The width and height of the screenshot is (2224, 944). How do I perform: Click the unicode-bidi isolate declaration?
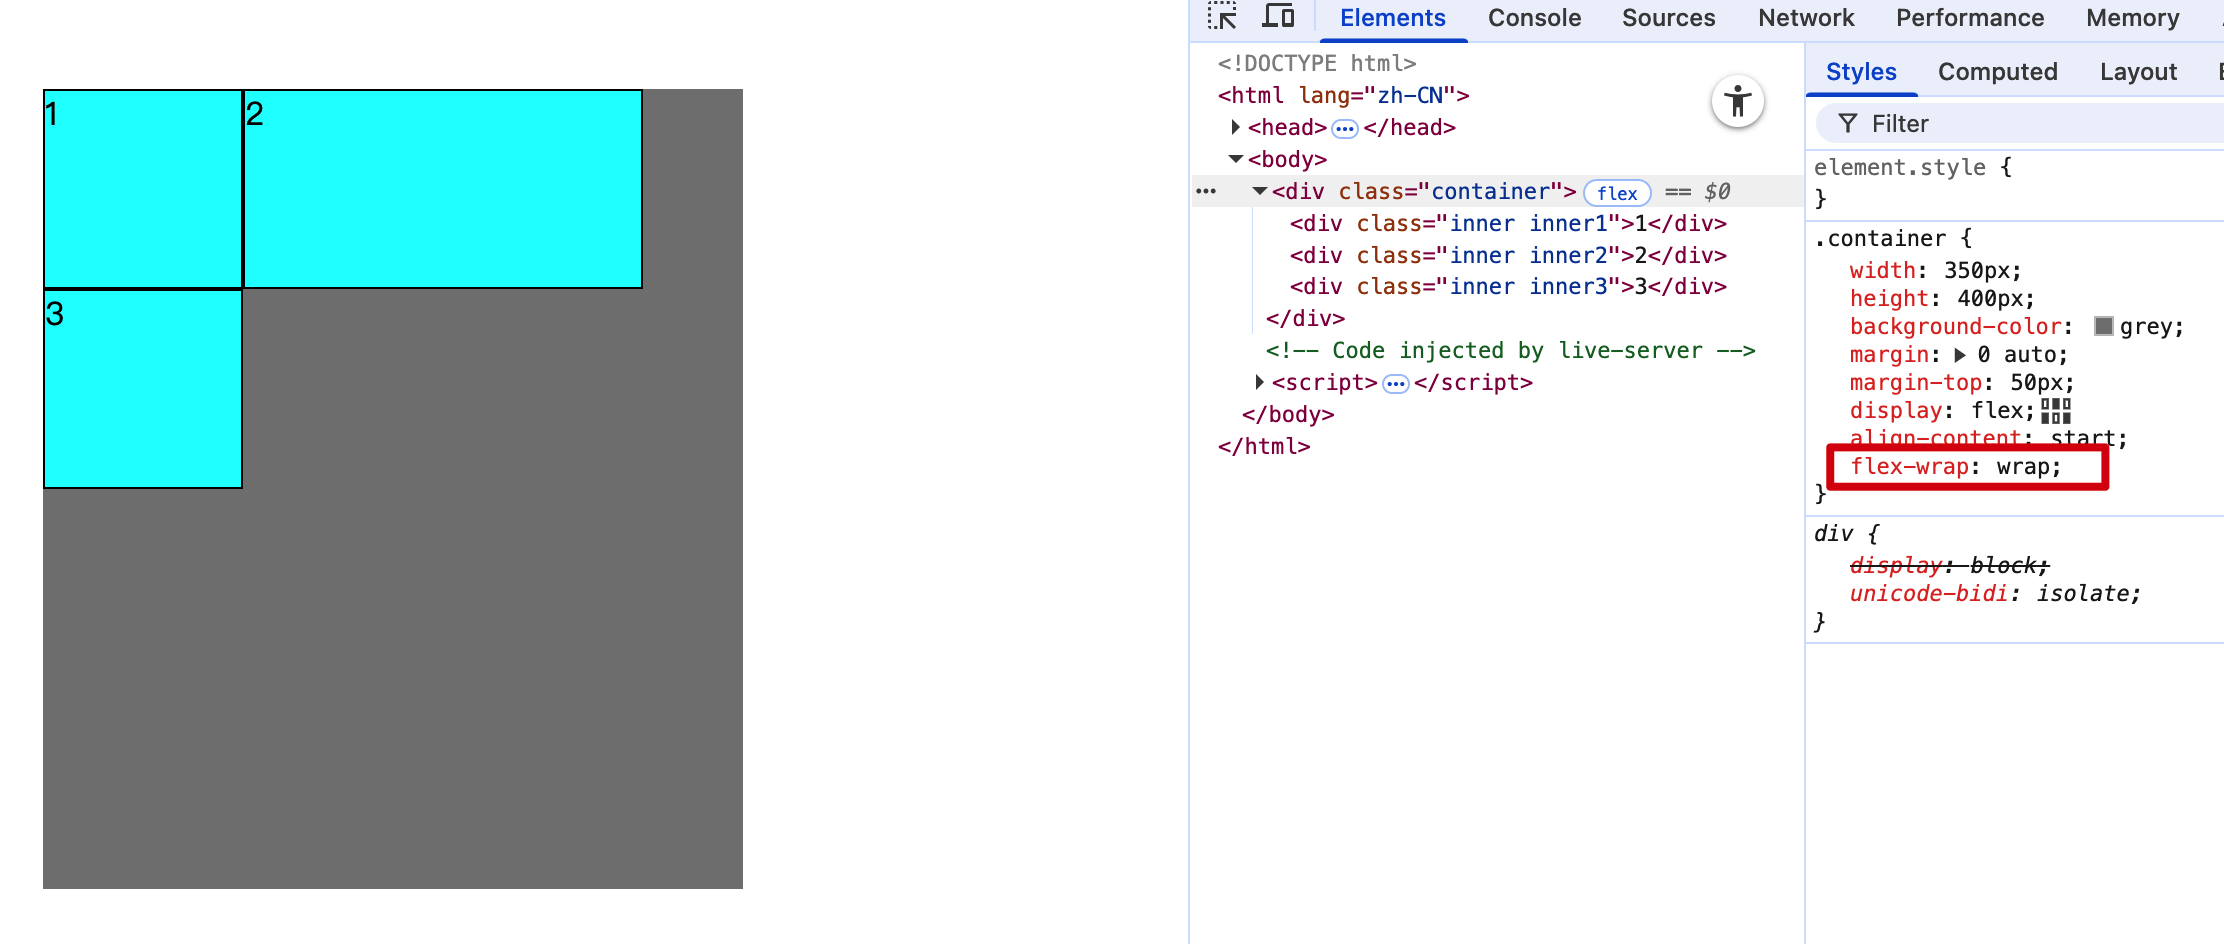pos(1995,593)
